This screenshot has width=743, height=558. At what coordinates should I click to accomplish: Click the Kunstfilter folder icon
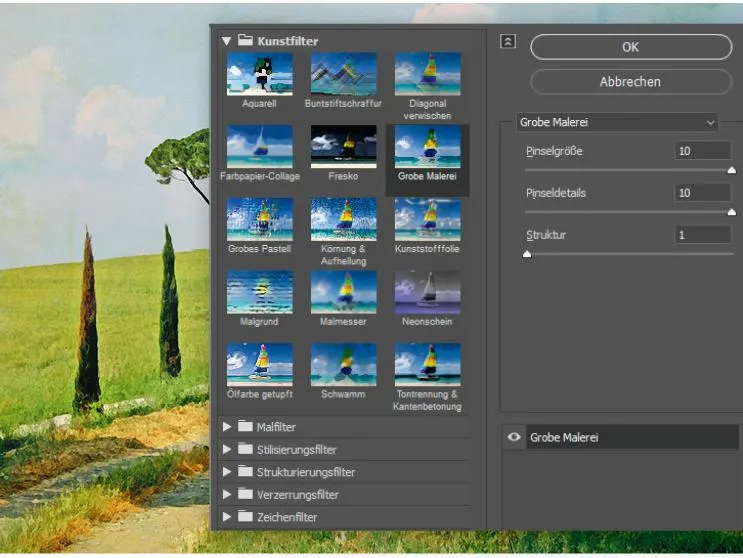[245, 40]
